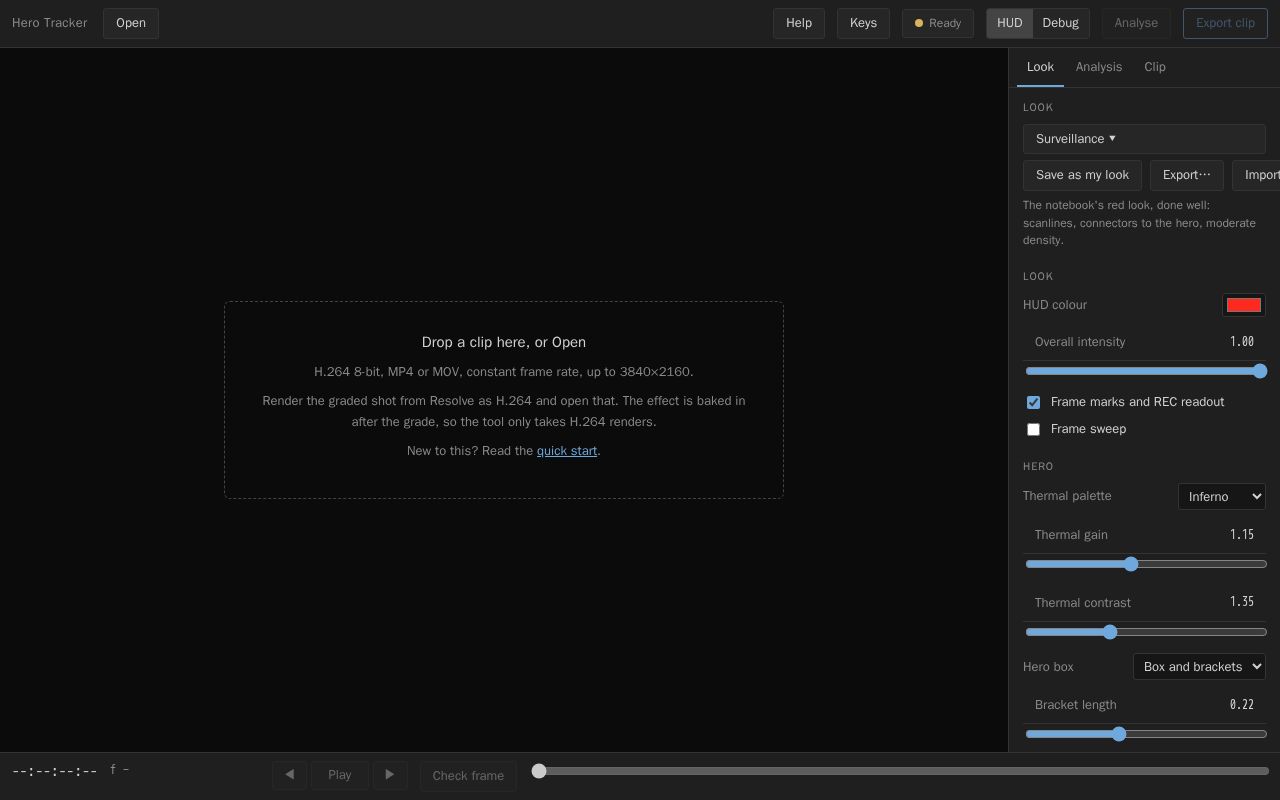Click the Bracket length slider
Screen dimensions: 1280x800
point(1146,734)
